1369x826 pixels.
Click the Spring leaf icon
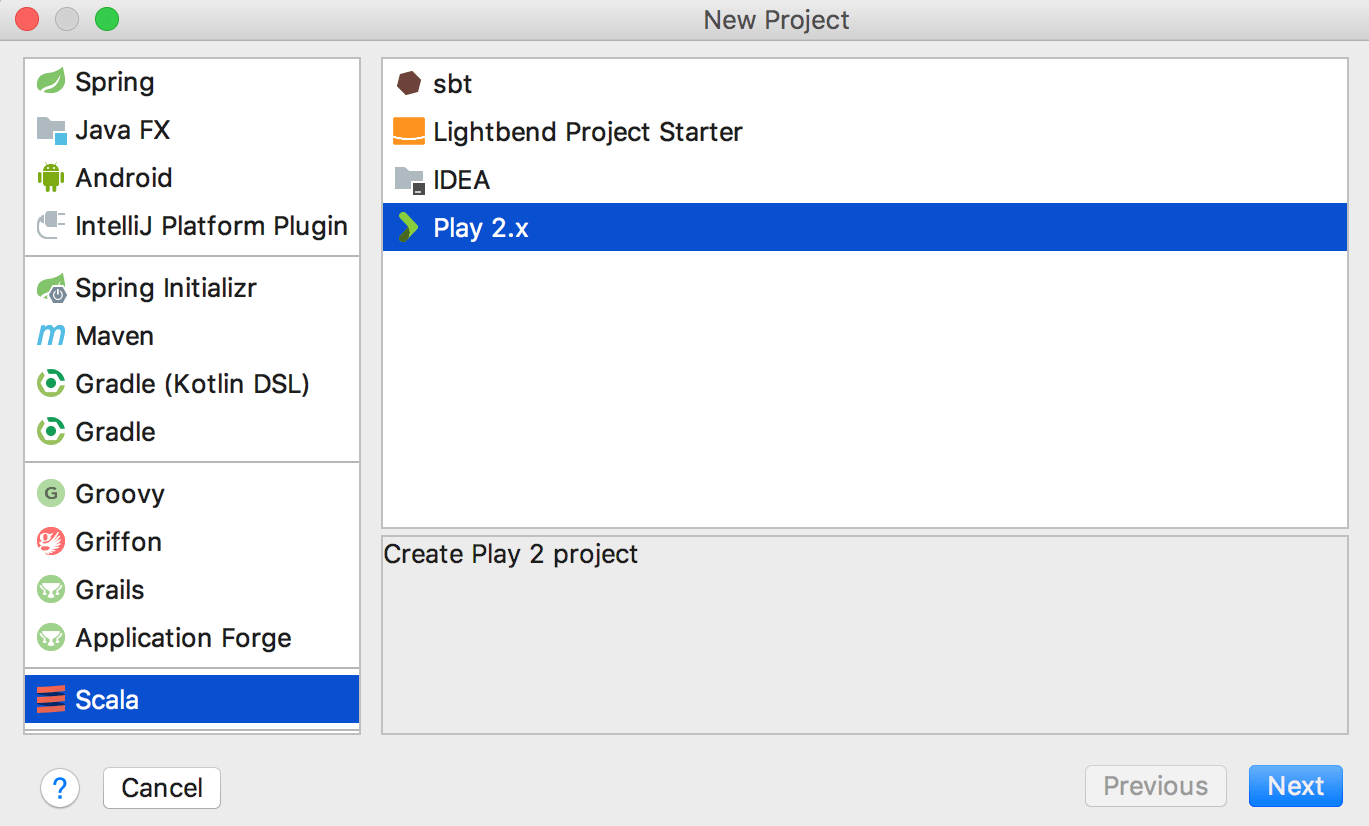(51, 82)
